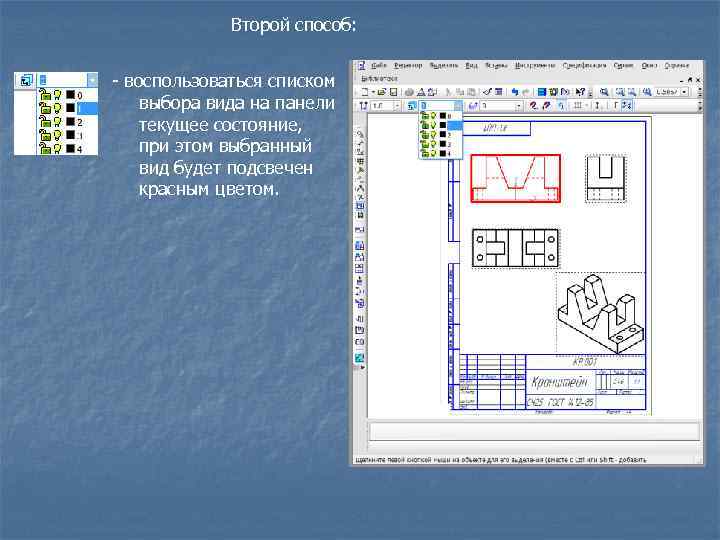Screen dimensions: 720x540
Task: Open the Вид menu
Action: pyautogui.click(x=472, y=66)
